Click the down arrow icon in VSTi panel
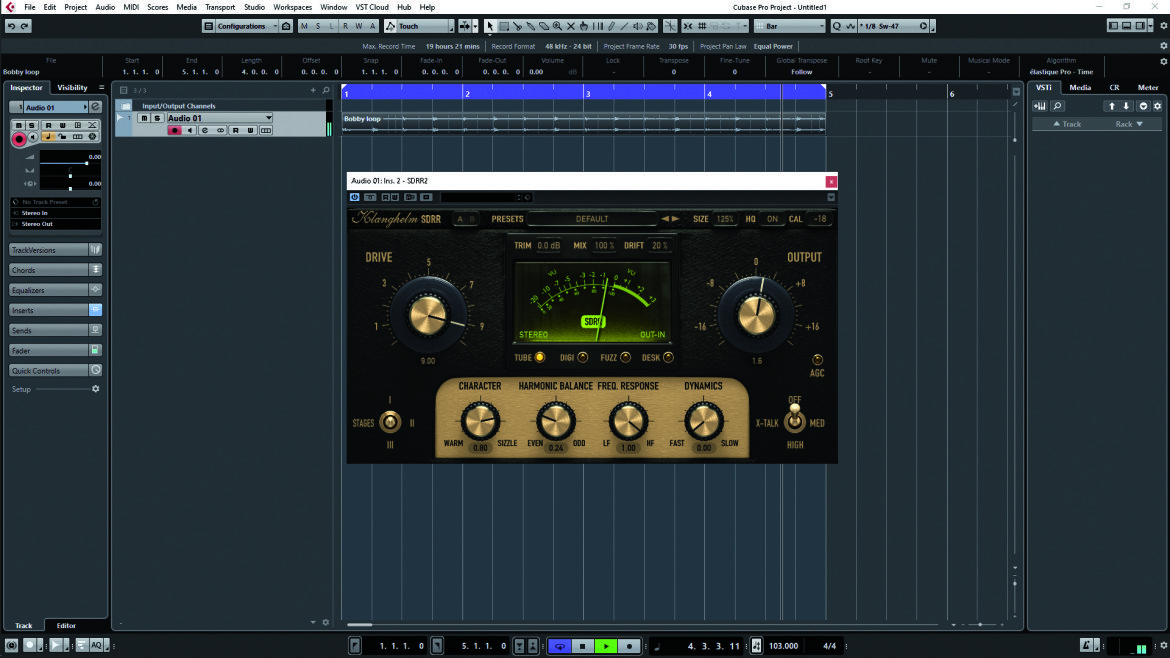This screenshot has height=658, width=1170. 1127,106
